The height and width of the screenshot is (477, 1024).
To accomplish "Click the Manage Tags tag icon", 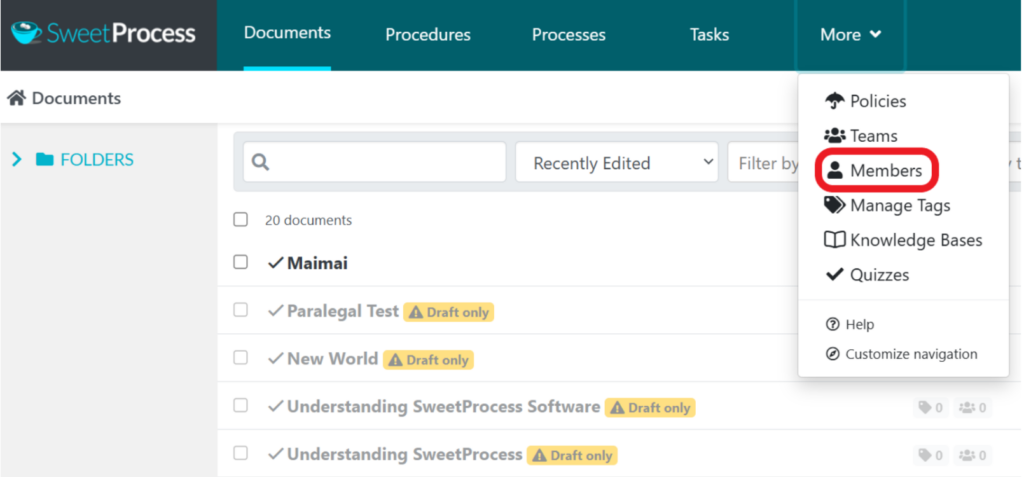I will (x=835, y=205).
